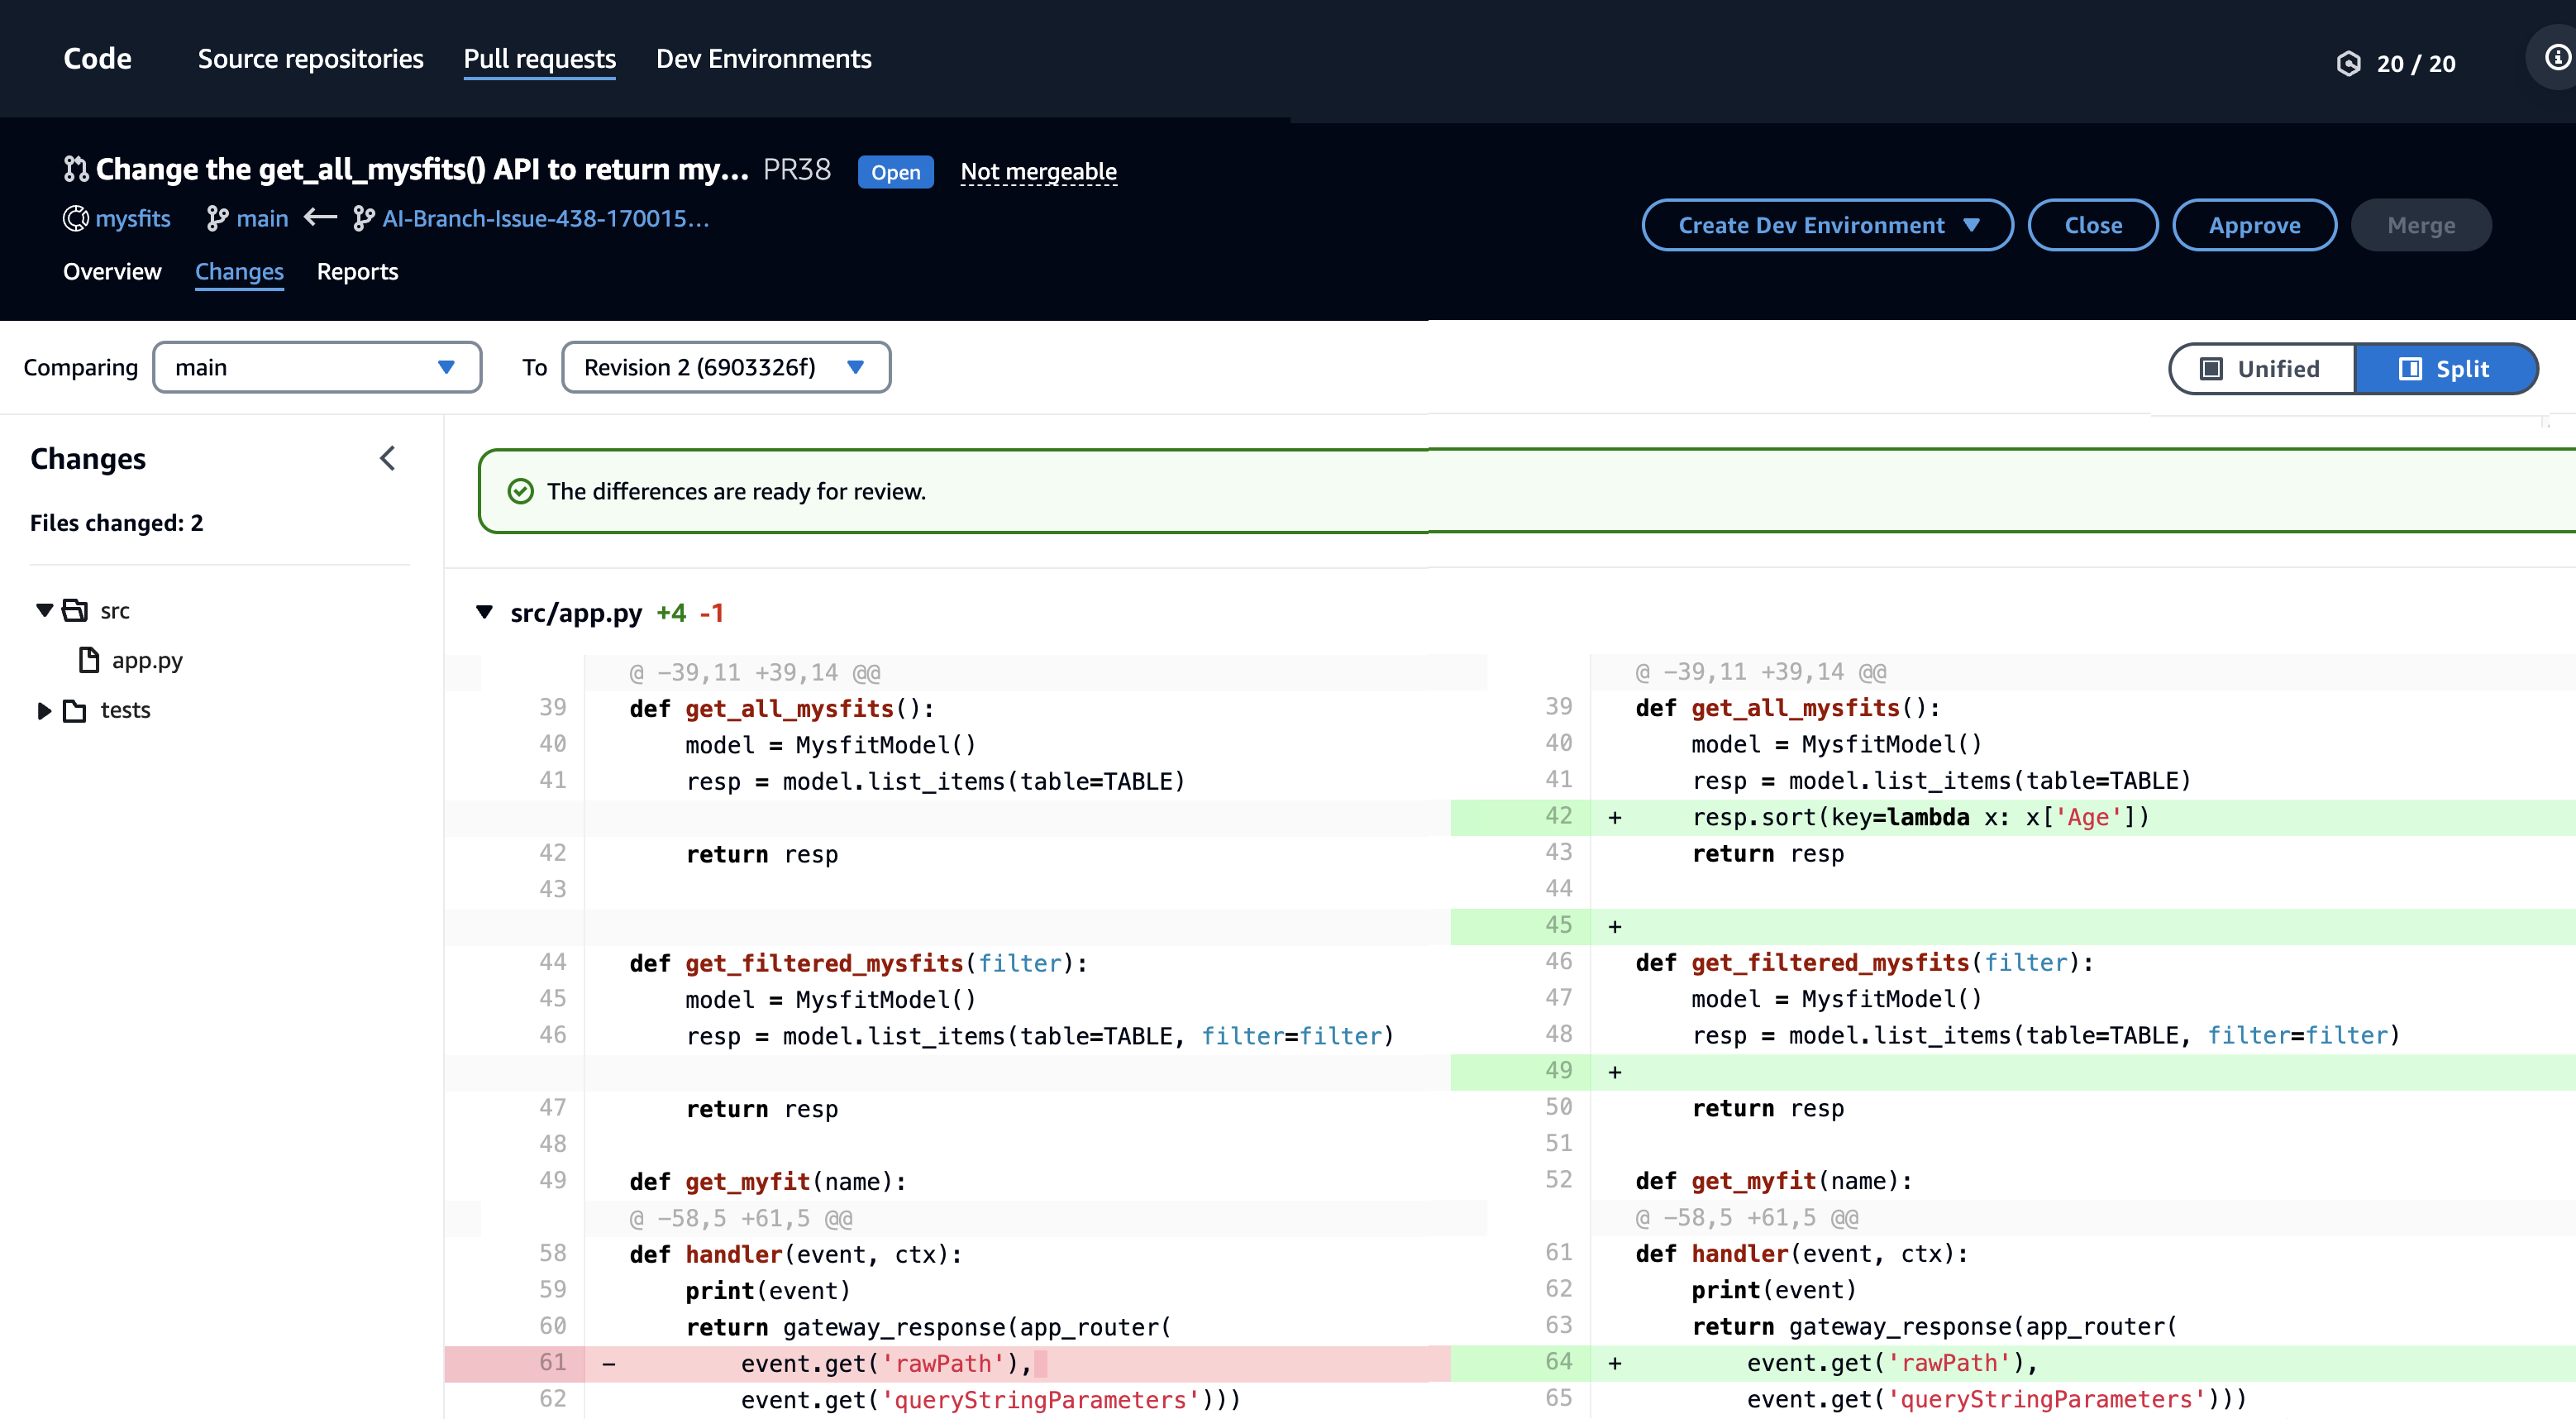Click the main branch icon
Image resolution: width=2576 pixels, height=1419 pixels.
[x=217, y=218]
